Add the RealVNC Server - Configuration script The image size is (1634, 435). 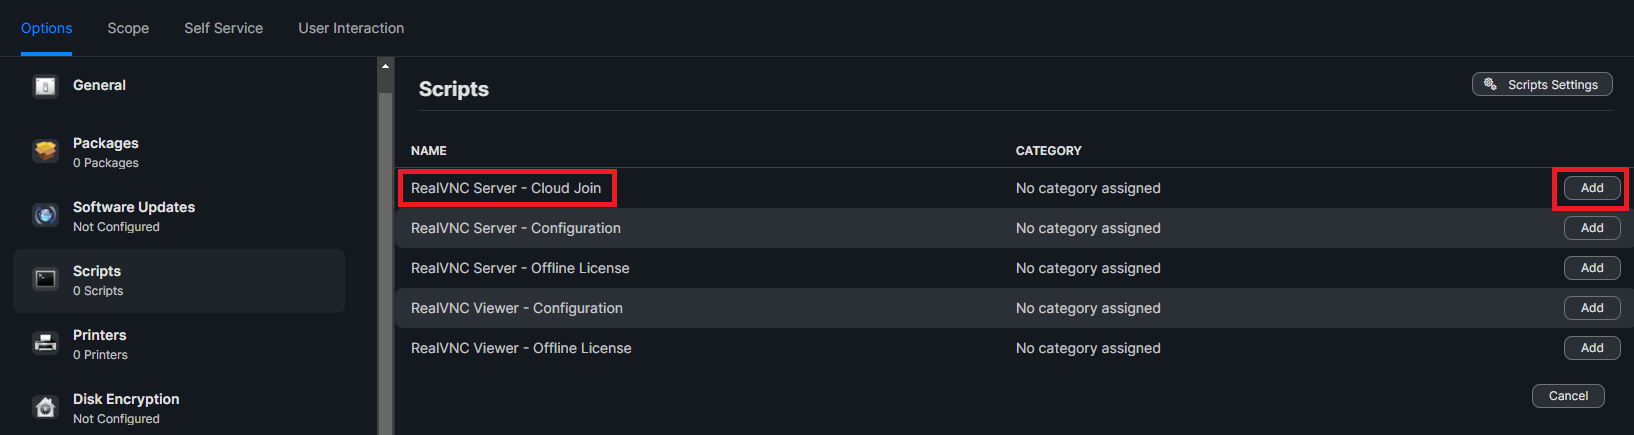coord(1592,228)
